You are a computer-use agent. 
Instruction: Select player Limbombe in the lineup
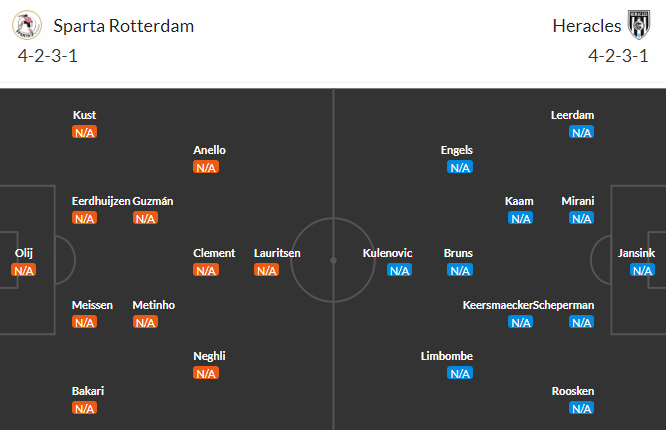click(447, 356)
